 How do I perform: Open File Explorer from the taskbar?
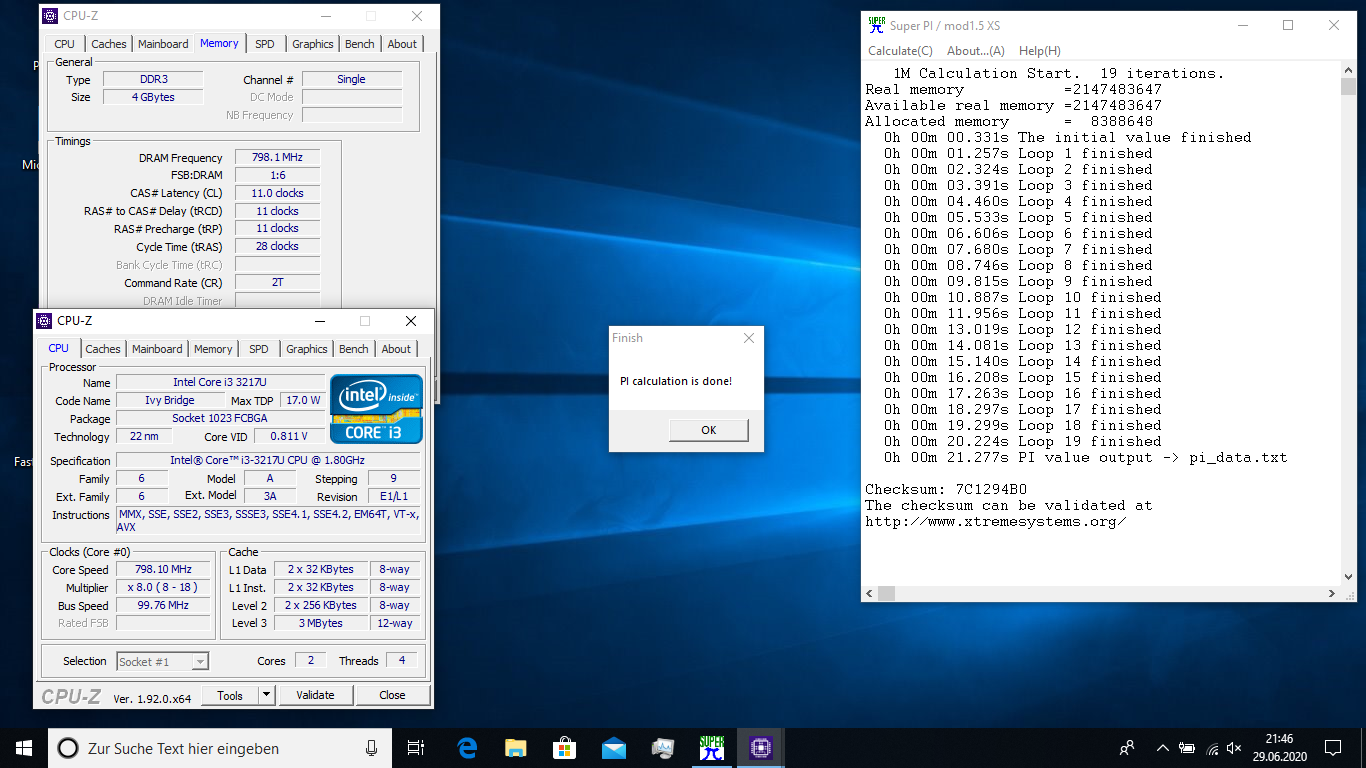point(516,748)
